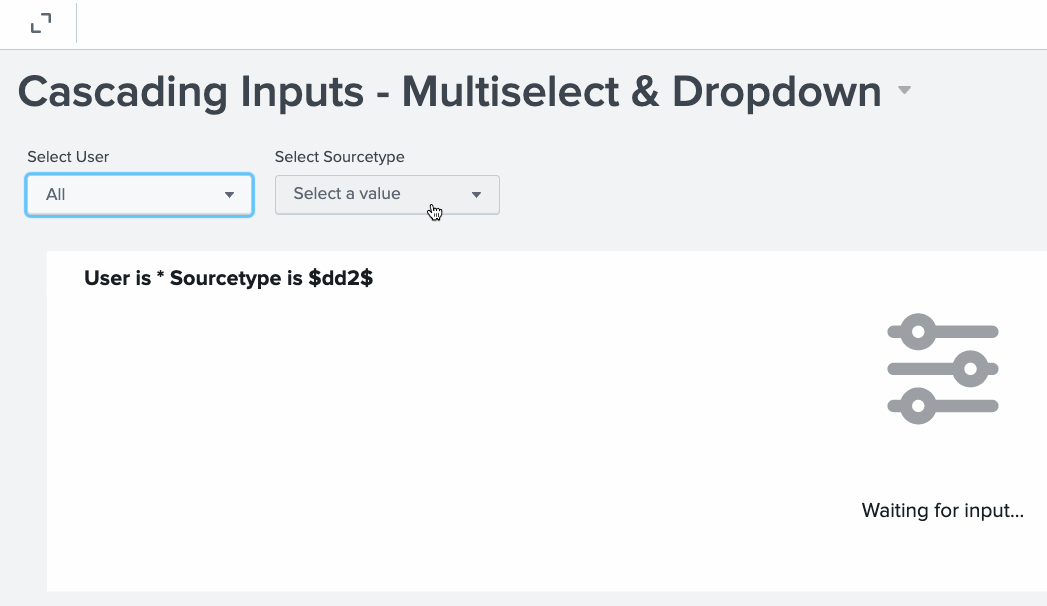
Task: Click the Select User label
Action: (x=68, y=157)
